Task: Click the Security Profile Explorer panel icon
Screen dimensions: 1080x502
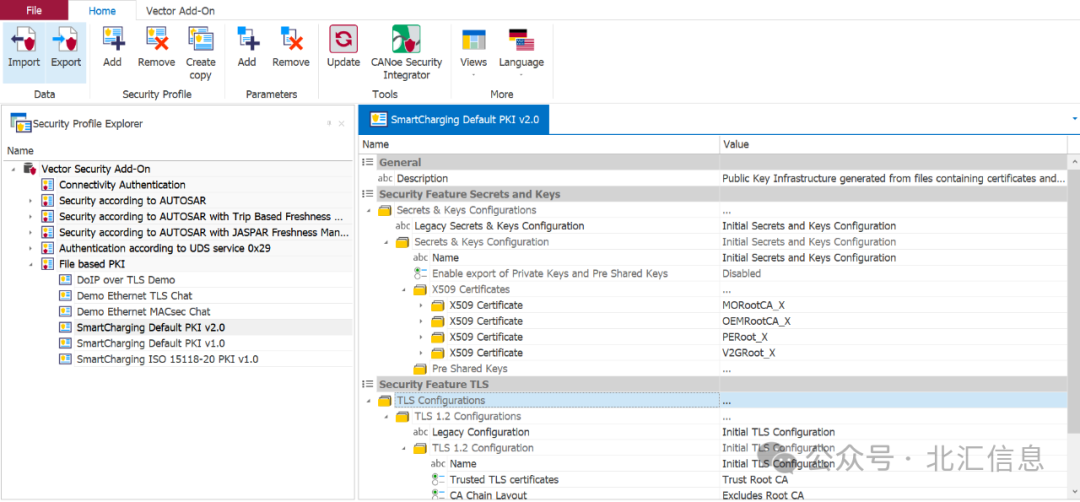Action: 21,124
